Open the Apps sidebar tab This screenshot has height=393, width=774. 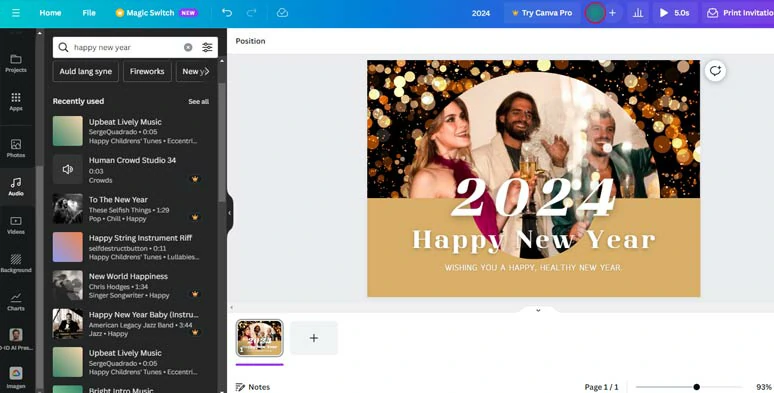16,101
